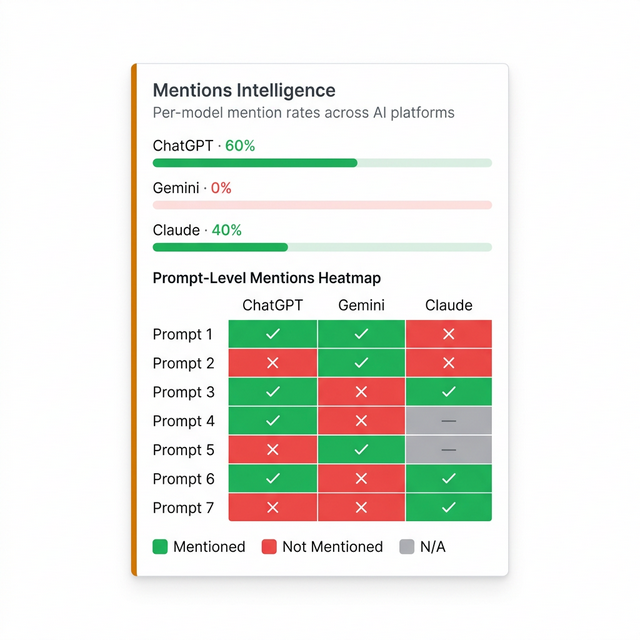
Task: Click Prompt 3 Gemini cross cell
Action: tap(361, 392)
